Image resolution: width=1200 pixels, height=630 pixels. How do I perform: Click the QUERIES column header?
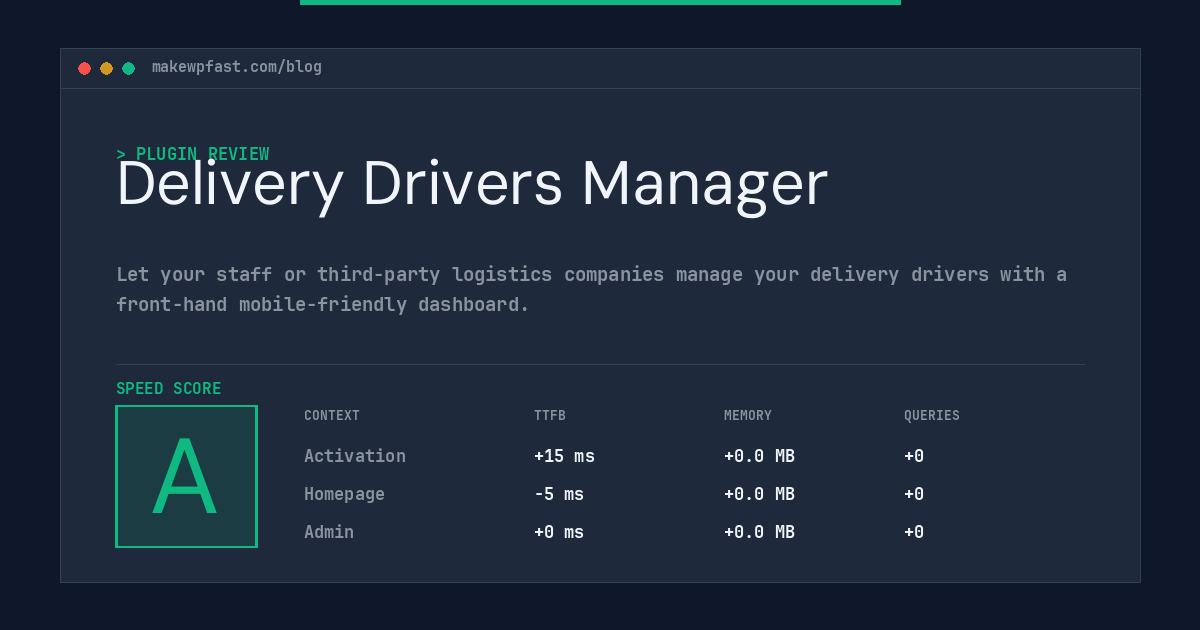932,416
